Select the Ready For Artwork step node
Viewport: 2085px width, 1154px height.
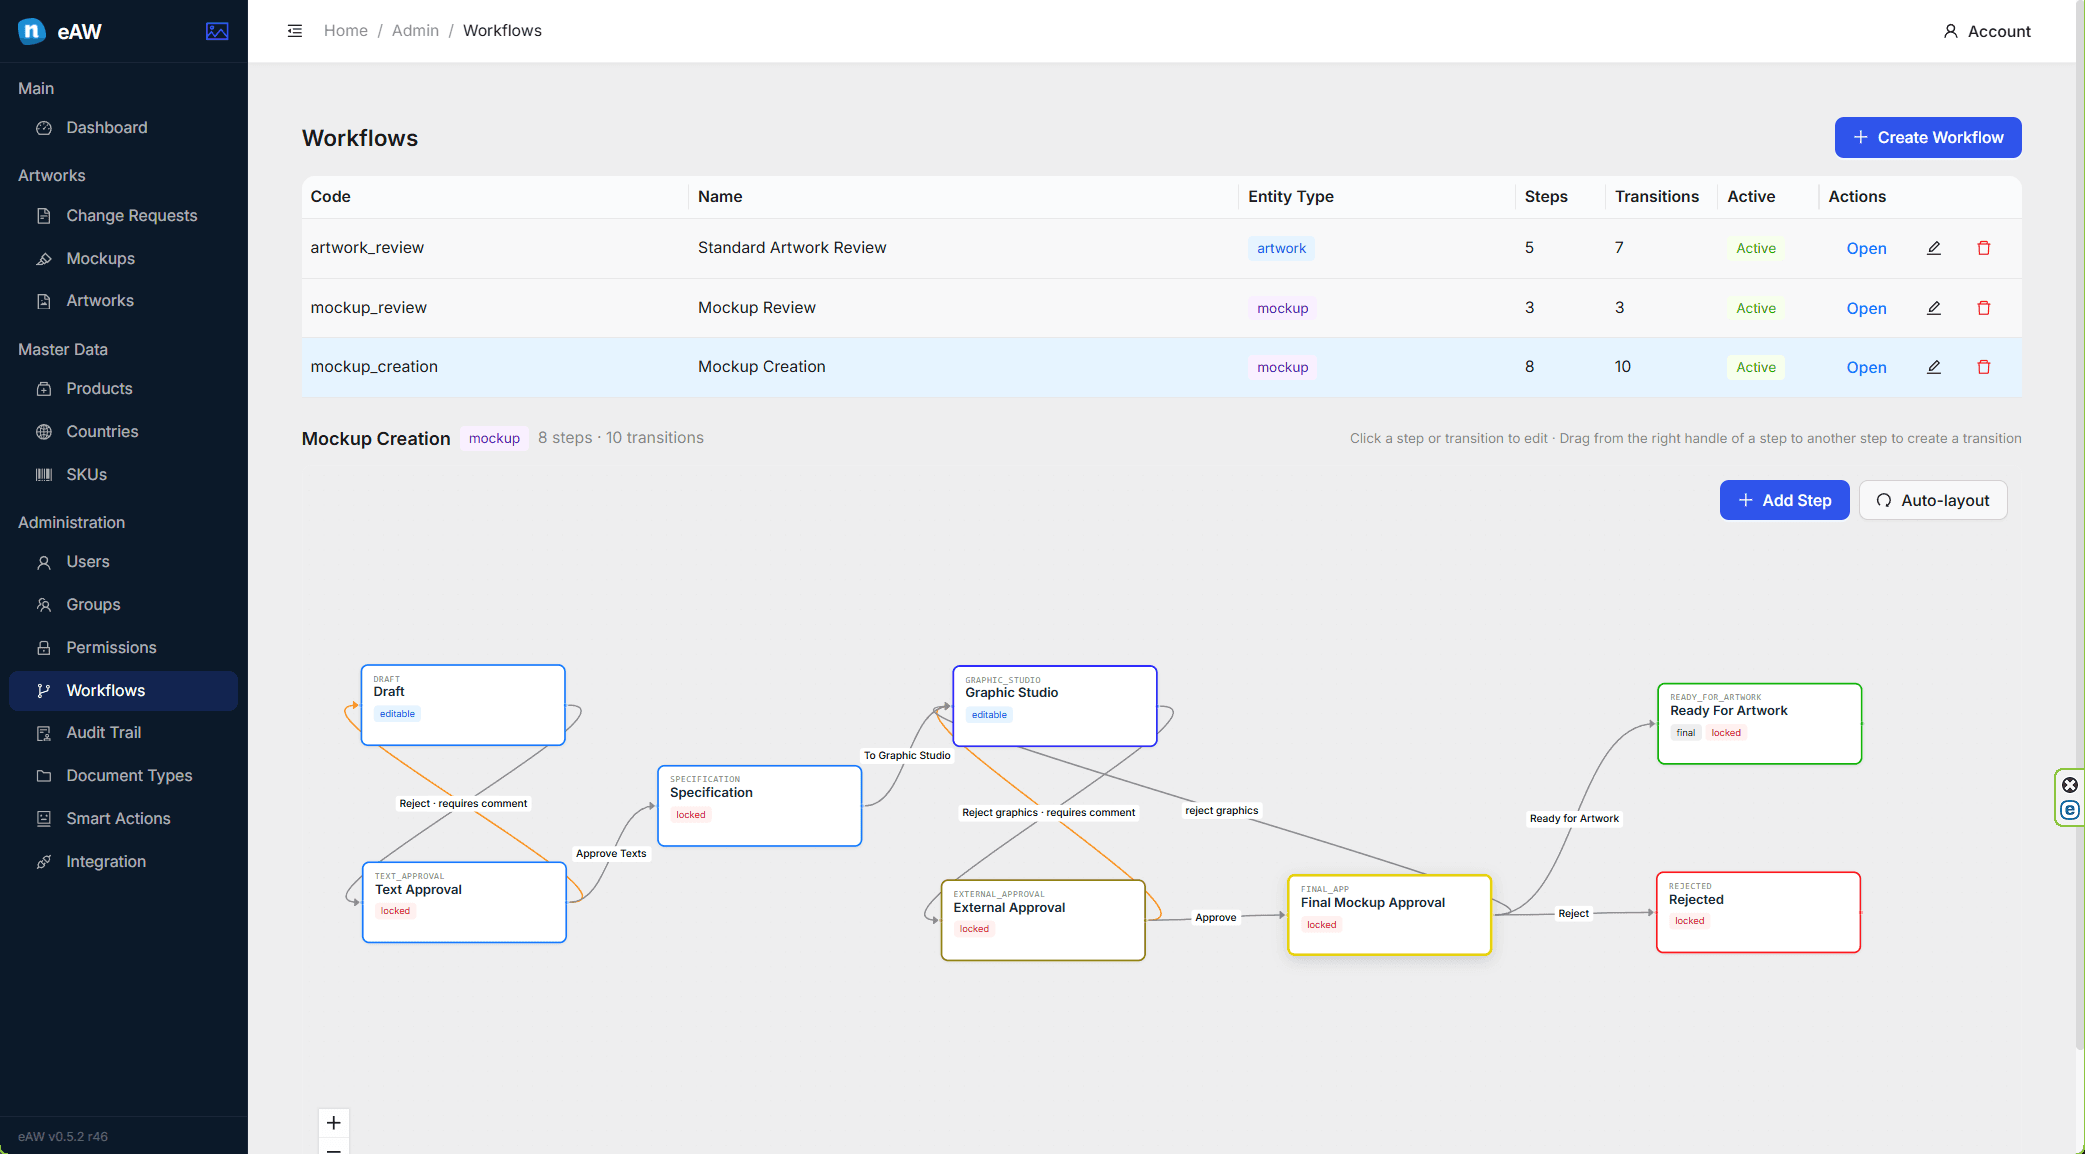point(1760,724)
